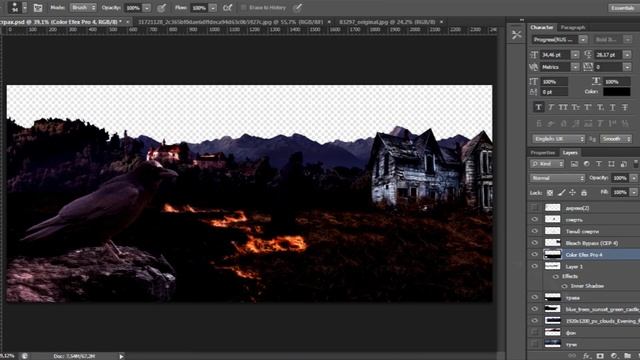Hide the 1920x1200 clouds Evening layer
This screenshot has width=640, height=360.
pyautogui.click(x=535, y=321)
